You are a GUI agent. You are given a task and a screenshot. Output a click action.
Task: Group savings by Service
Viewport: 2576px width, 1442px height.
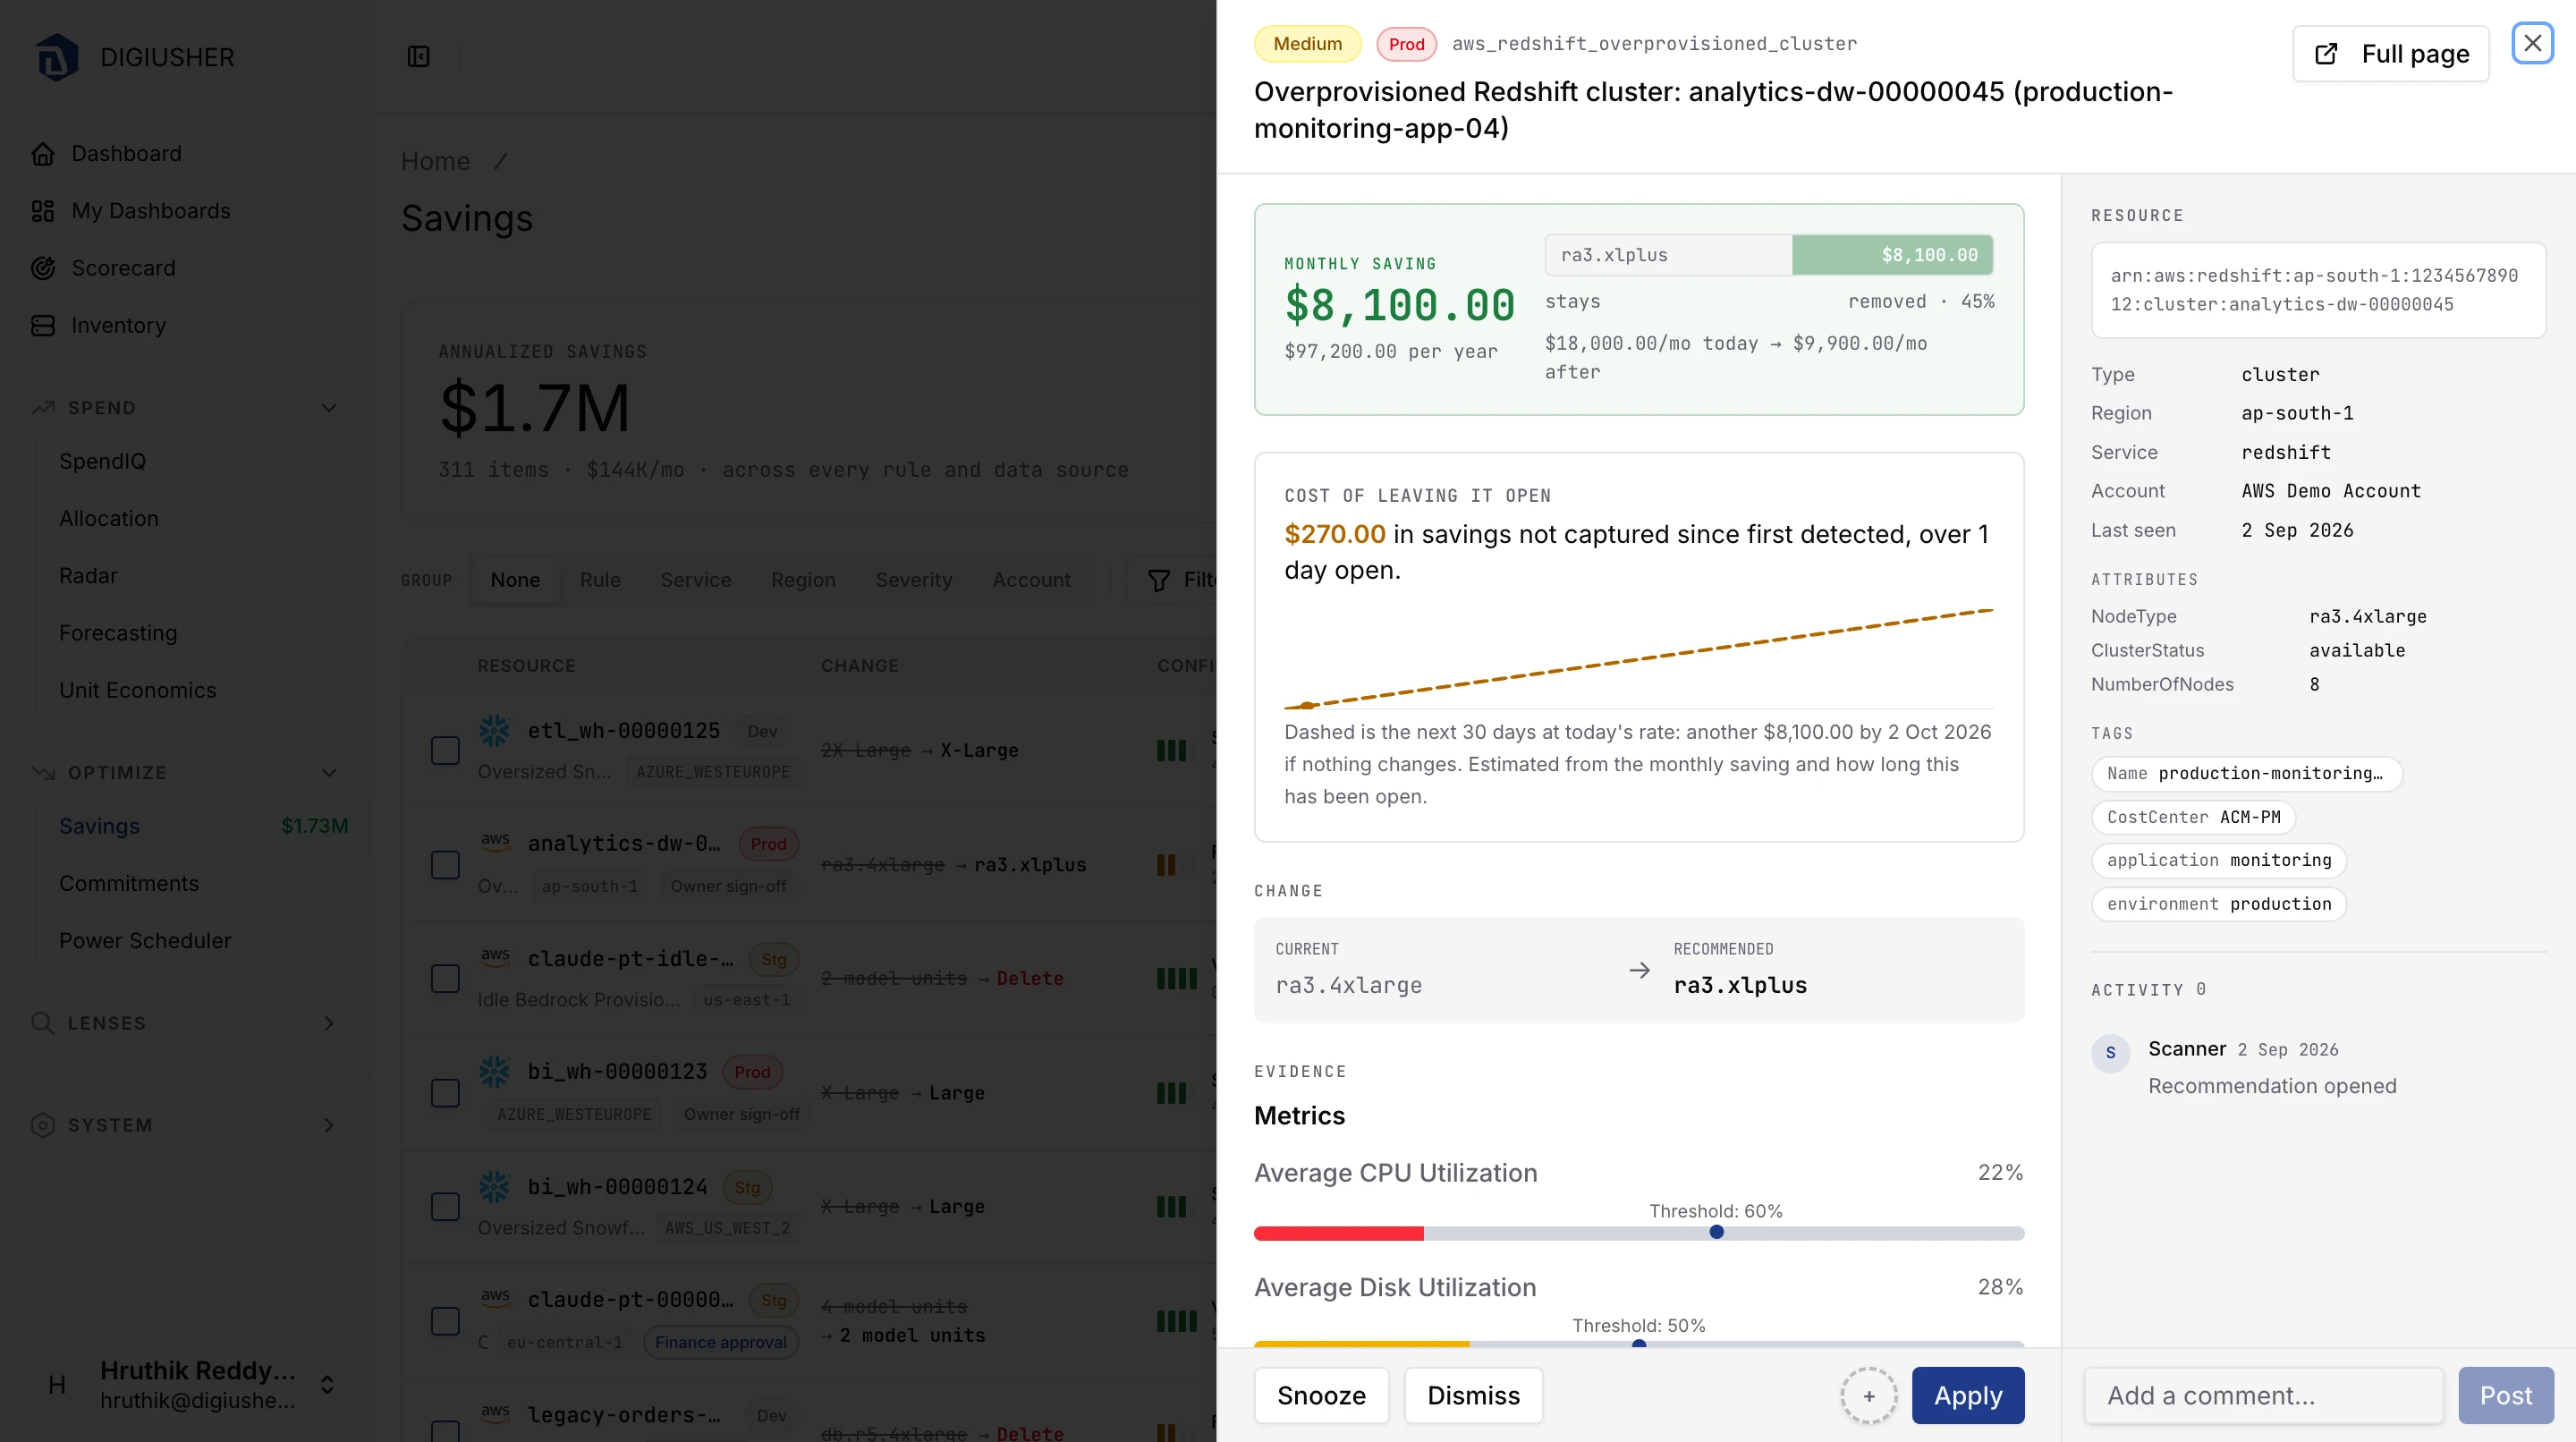pos(696,580)
